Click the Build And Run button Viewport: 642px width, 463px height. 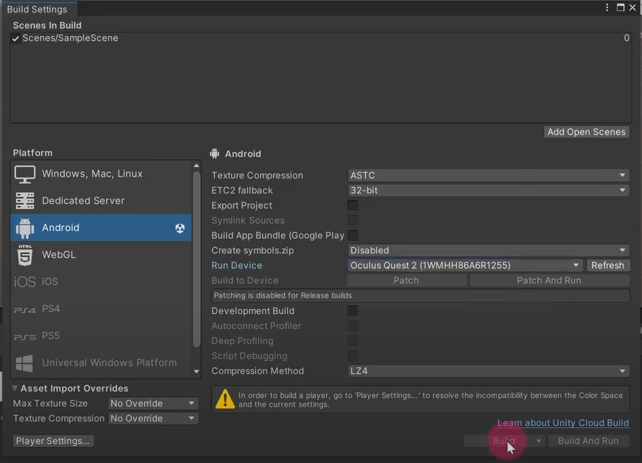tap(588, 441)
